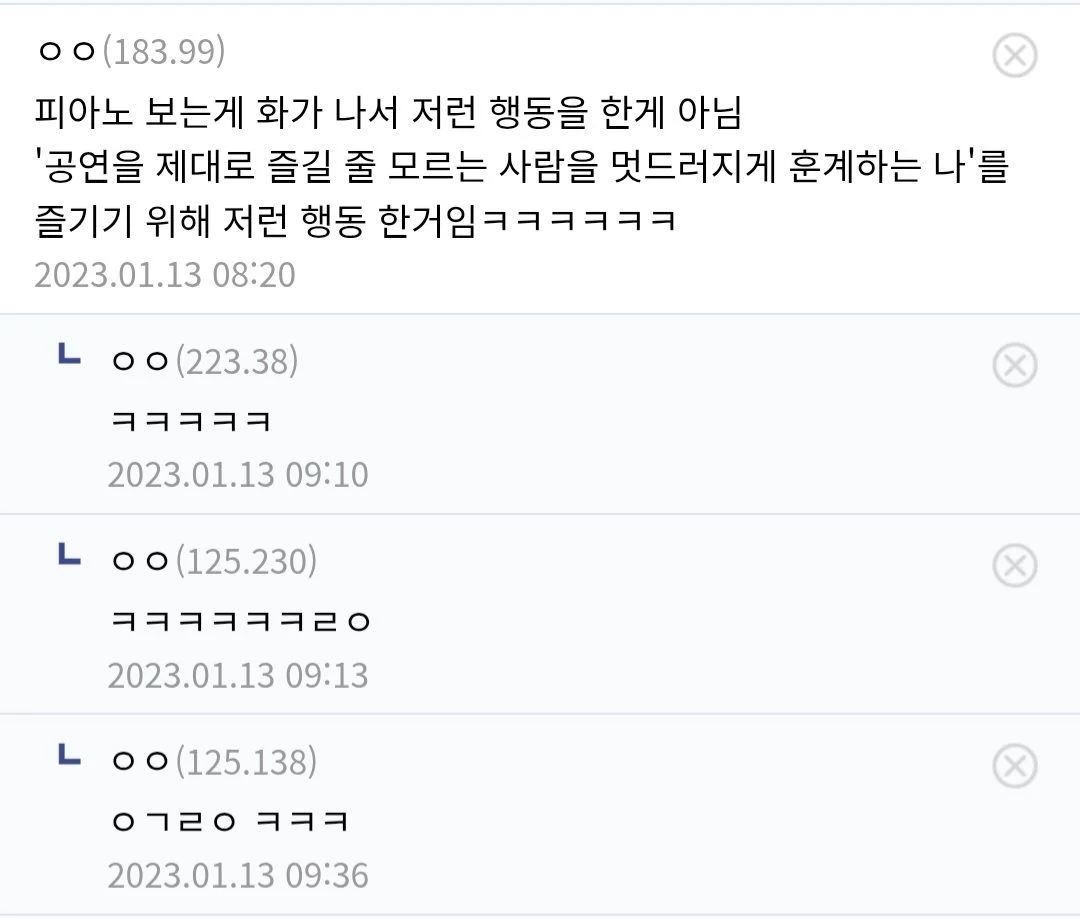
Task: Delete the comment by ㅇㅇ(183.99)
Action: point(1015,55)
